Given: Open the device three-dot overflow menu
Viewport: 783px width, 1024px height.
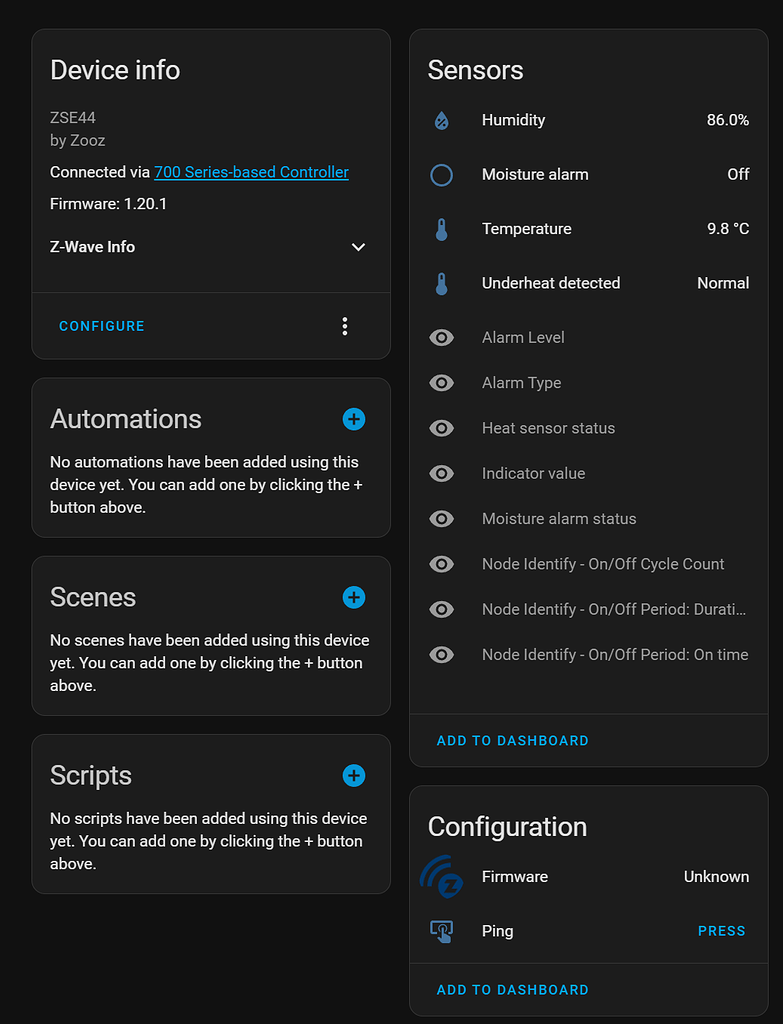Looking at the screenshot, I should coord(345,326).
